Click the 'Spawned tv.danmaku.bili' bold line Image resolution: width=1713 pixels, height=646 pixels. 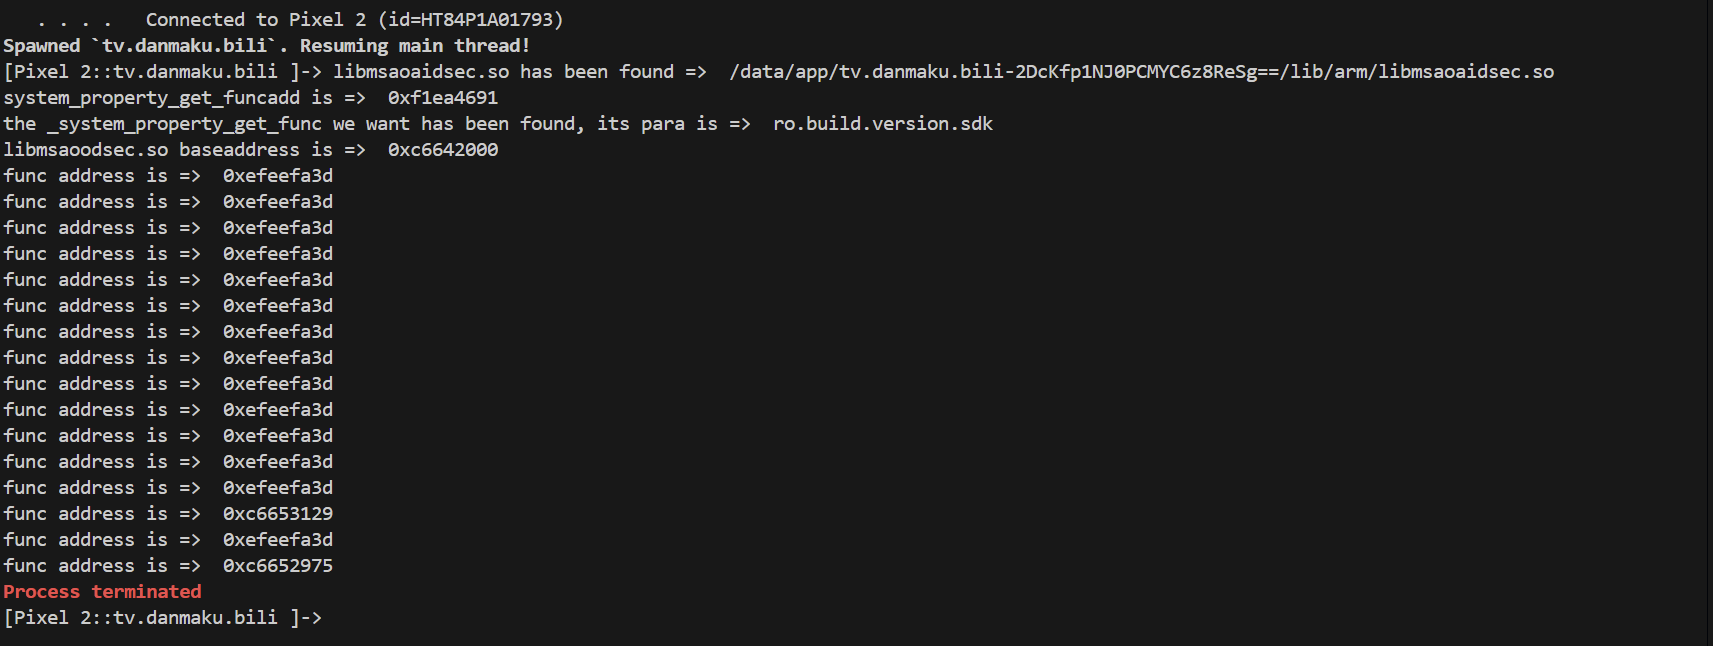click(141, 46)
